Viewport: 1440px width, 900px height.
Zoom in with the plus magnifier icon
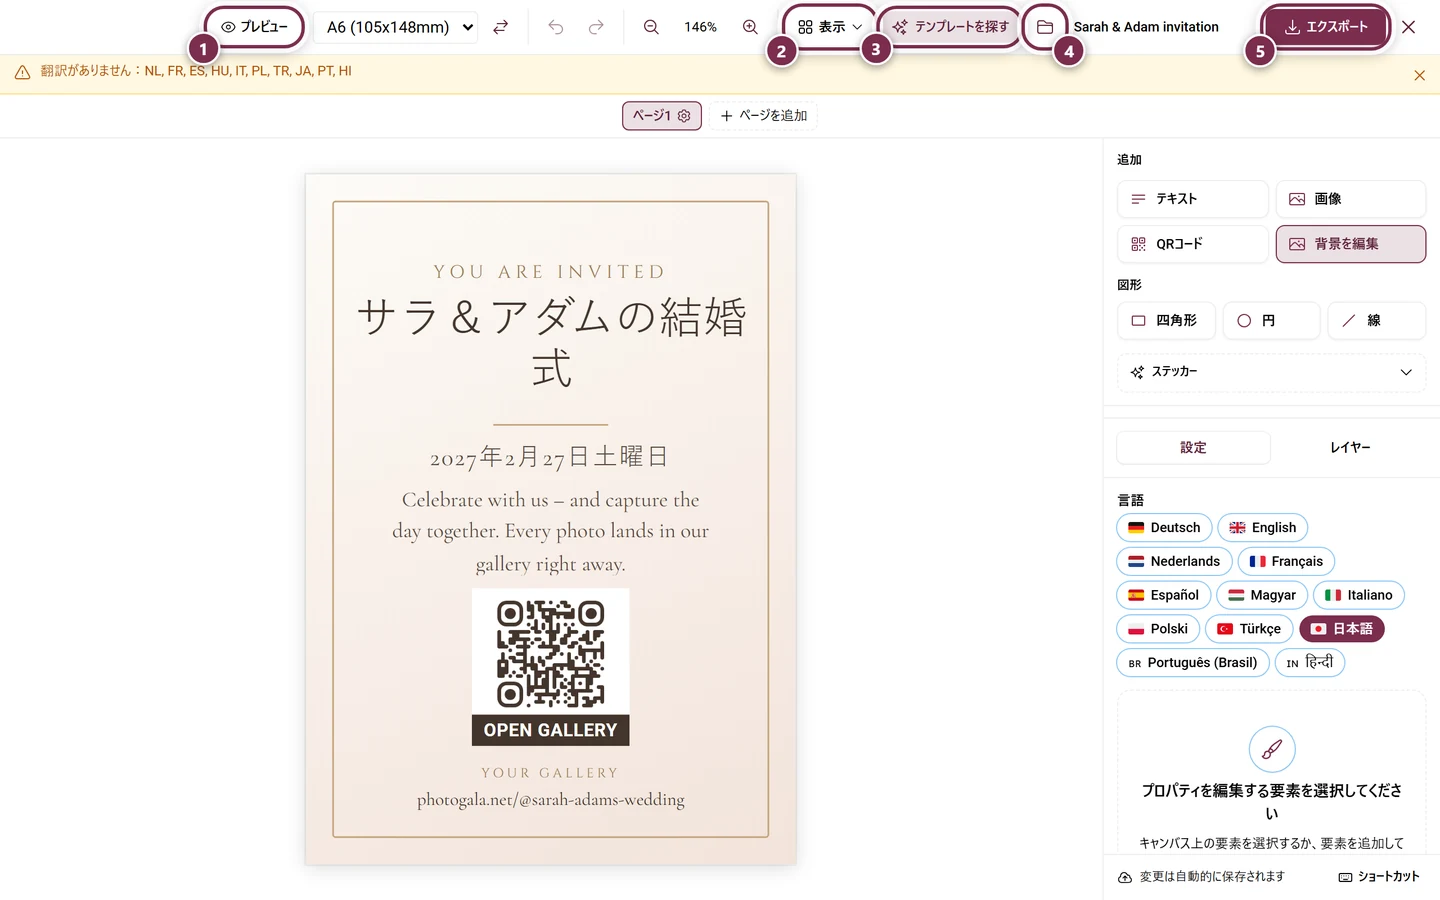750,27
